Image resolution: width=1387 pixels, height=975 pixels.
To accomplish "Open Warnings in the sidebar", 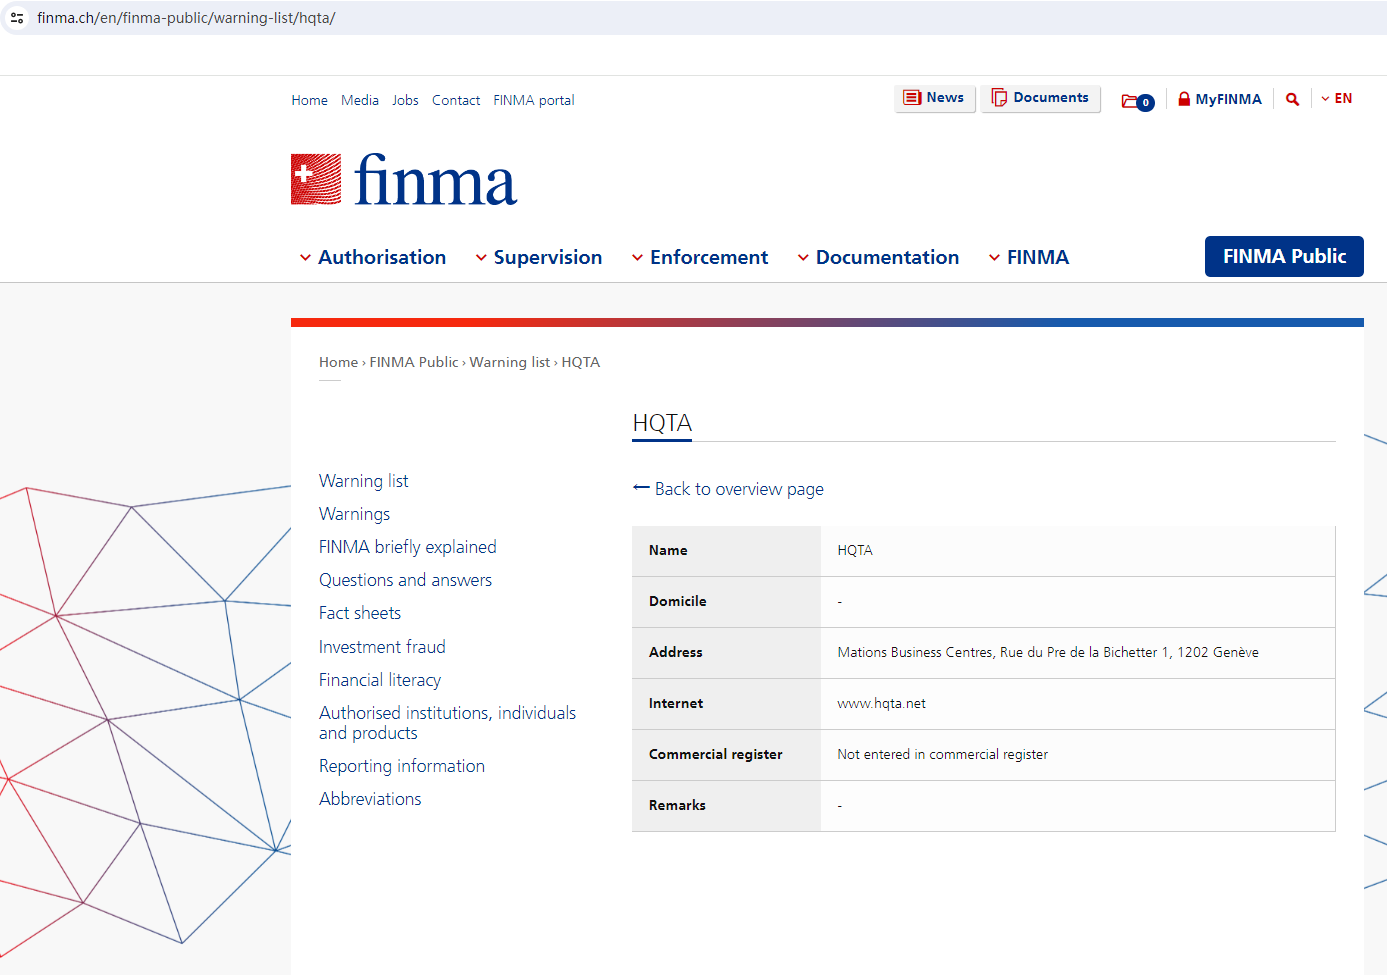I will pyautogui.click(x=355, y=514).
